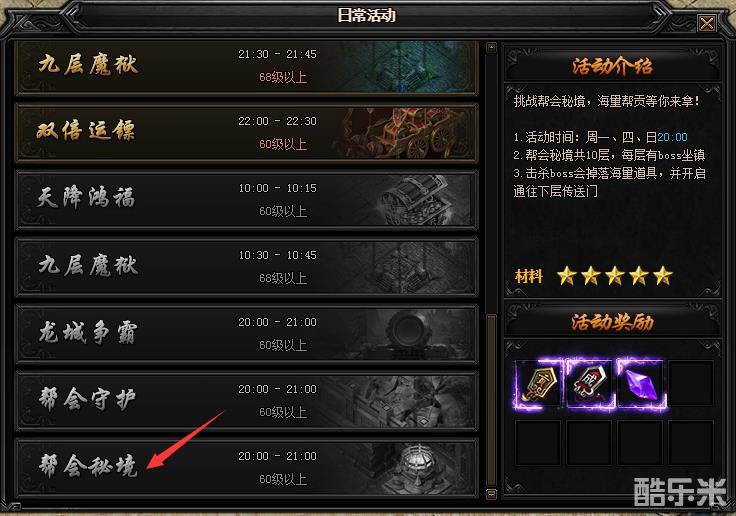Close the 日常活动 window
Screen dimensions: 736x516
[706, 23]
